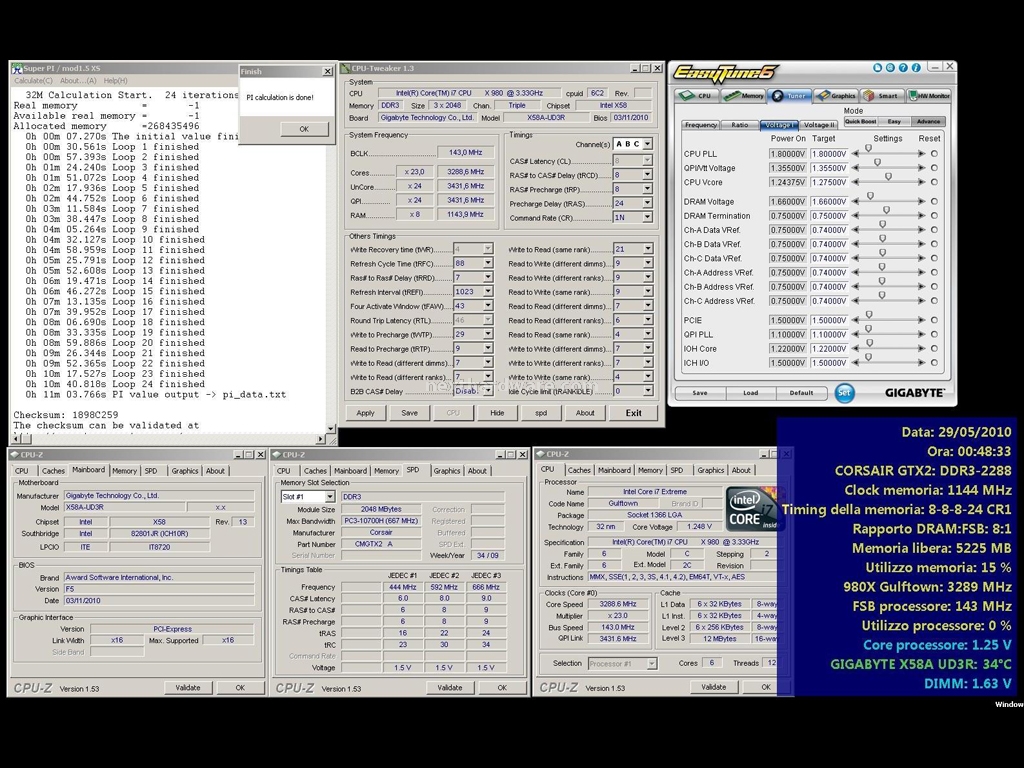Reset DRAM Termination using its radio button
The width and height of the screenshot is (1024, 768).
[935, 216]
